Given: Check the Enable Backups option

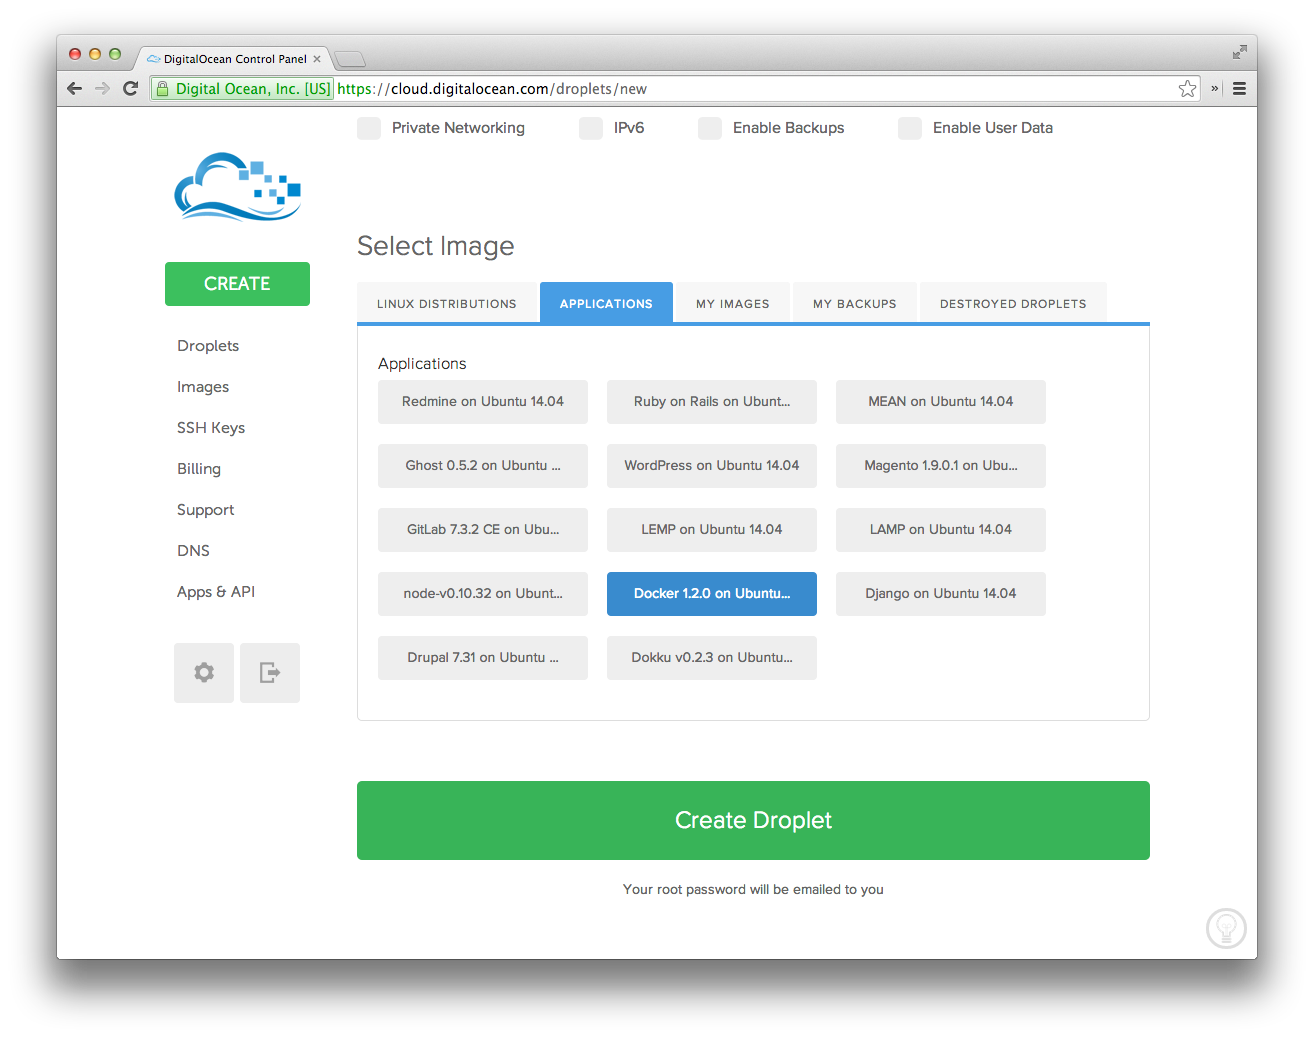Looking at the screenshot, I should [x=710, y=128].
